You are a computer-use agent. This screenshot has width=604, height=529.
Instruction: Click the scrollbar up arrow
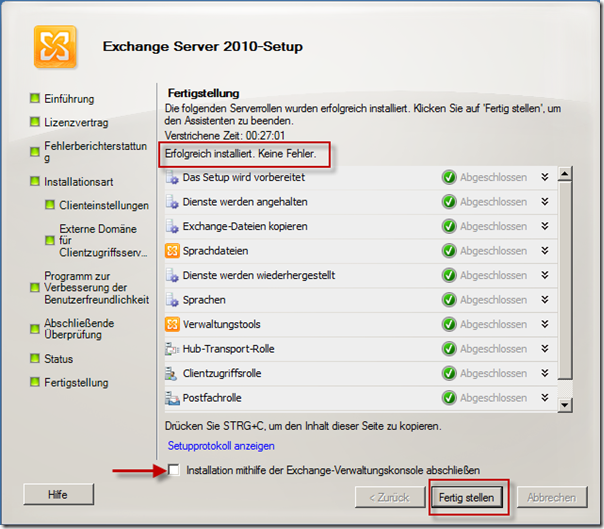[x=565, y=174]
